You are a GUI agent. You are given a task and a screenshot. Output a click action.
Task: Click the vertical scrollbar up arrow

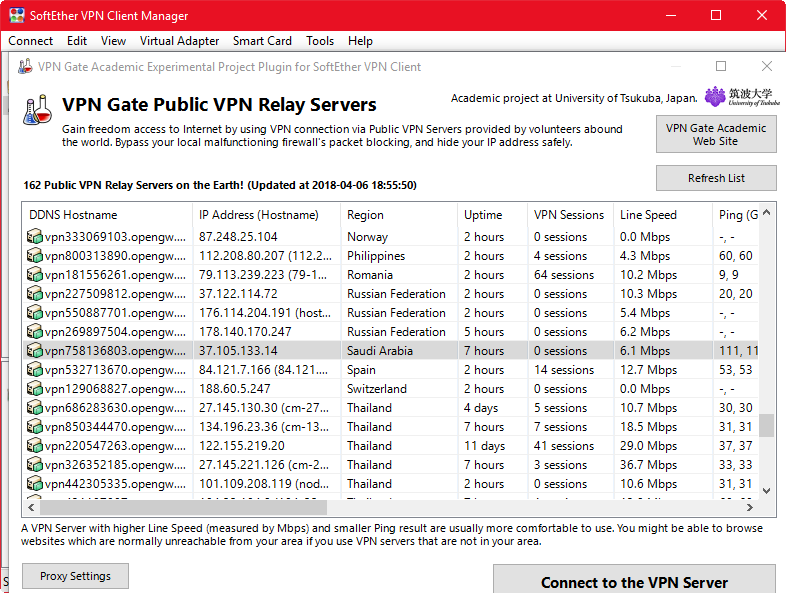click(766, 213)
